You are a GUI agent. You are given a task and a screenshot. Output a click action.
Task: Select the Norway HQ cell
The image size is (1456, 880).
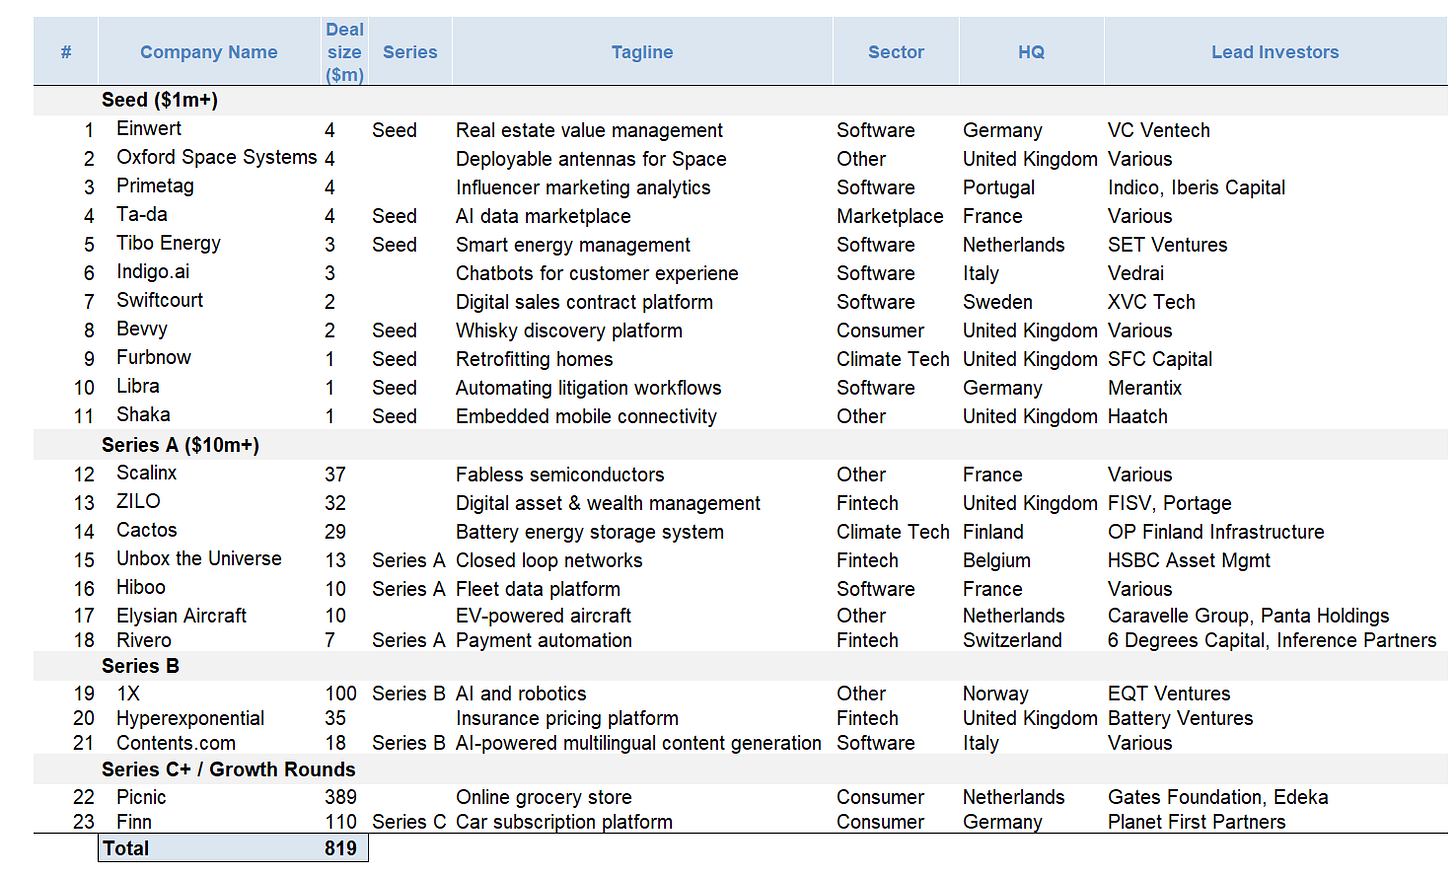(x=995, y=693)
